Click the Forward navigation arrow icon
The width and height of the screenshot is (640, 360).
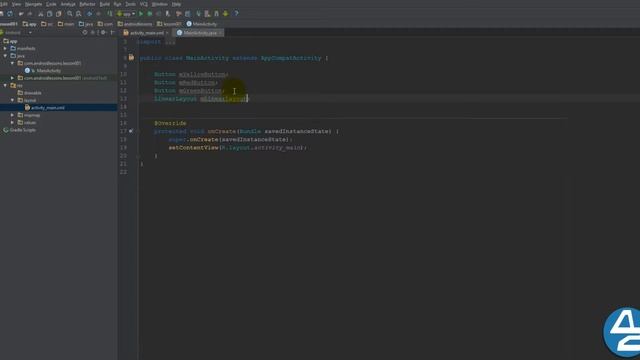[98, 14]
